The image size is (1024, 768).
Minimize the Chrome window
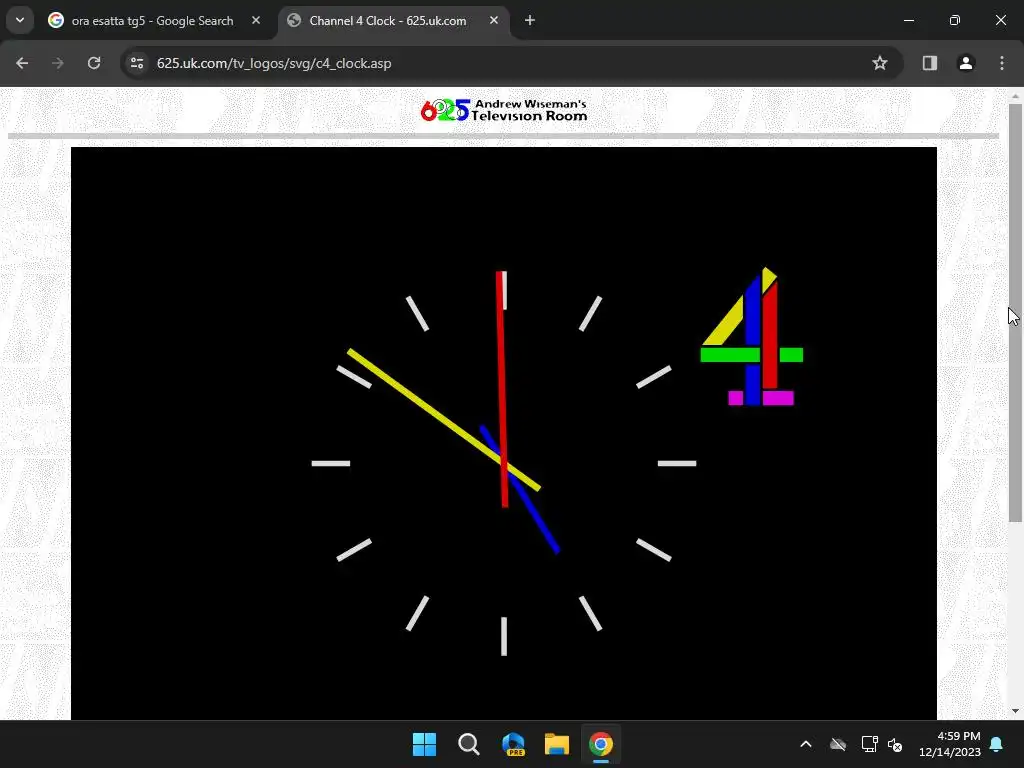pyautogui.click(x=909, y=20)
